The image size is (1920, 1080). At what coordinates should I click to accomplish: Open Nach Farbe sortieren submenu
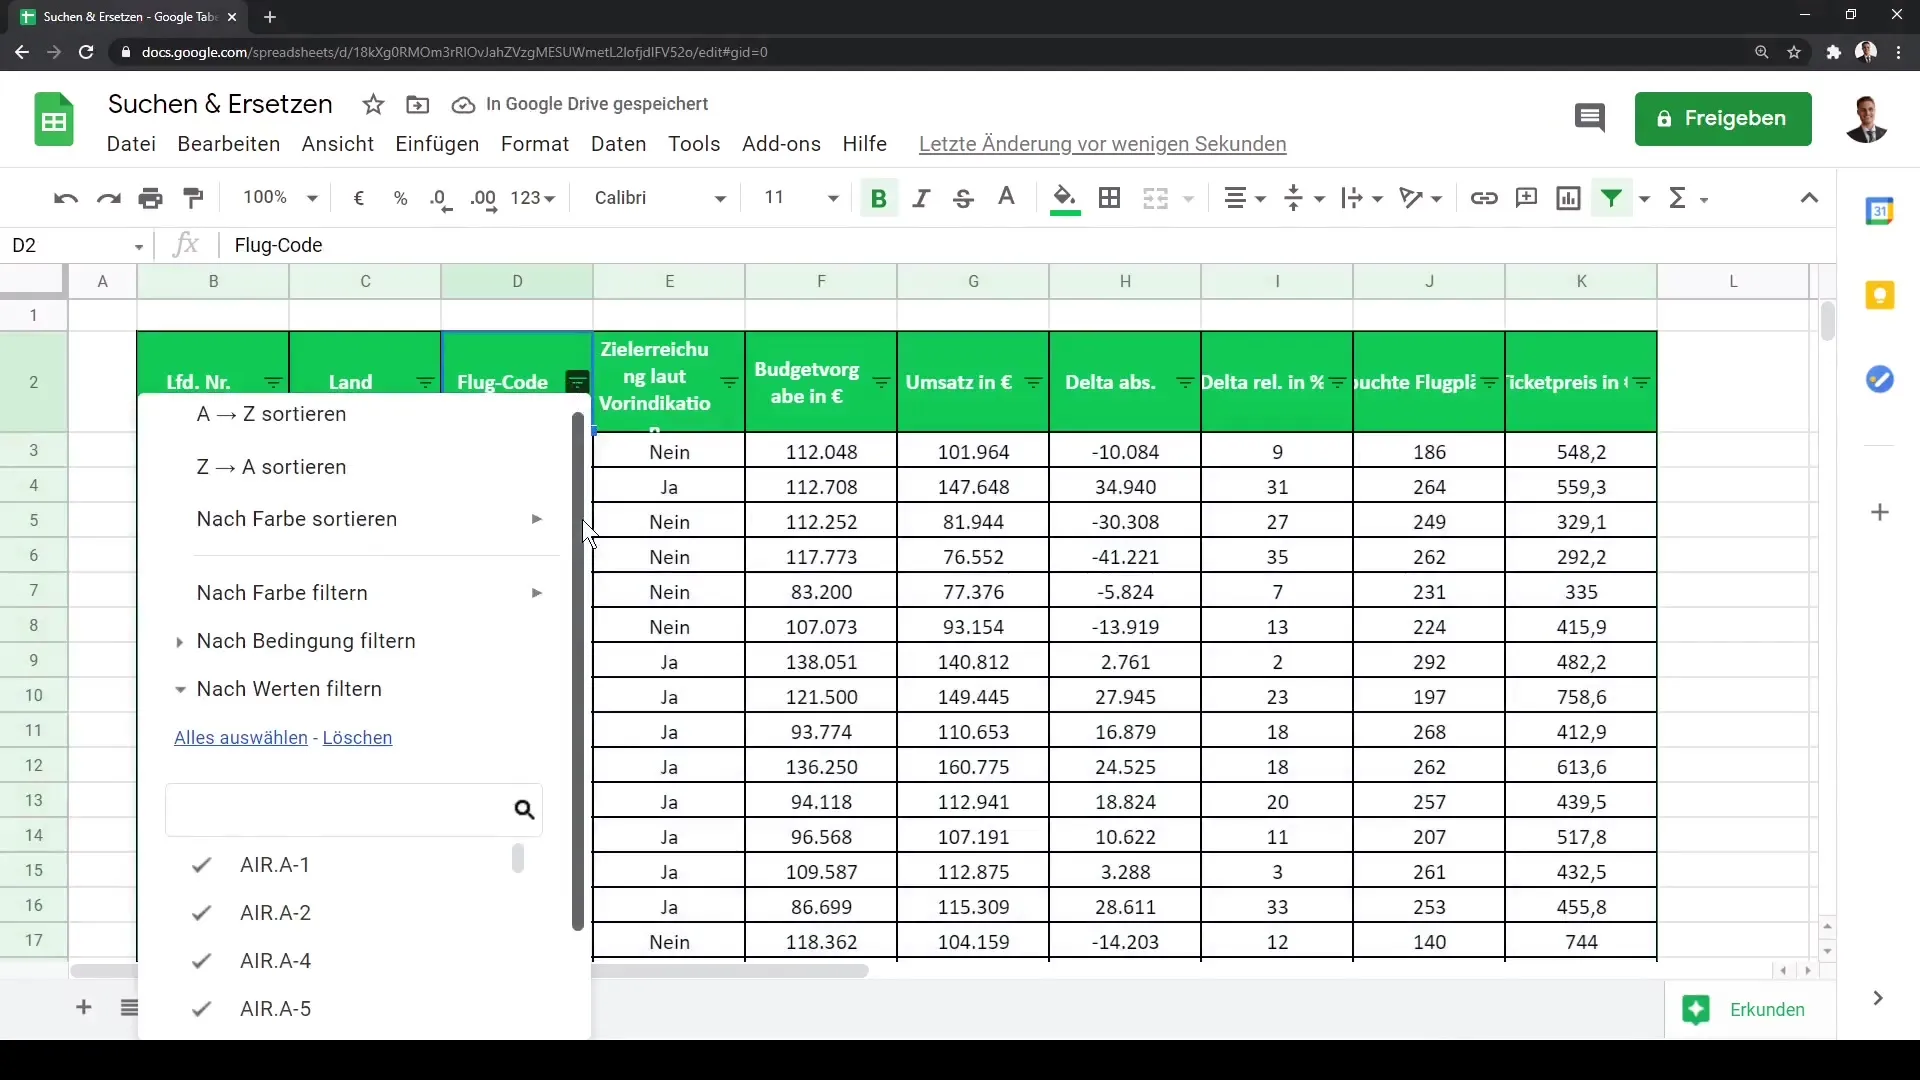370,519
